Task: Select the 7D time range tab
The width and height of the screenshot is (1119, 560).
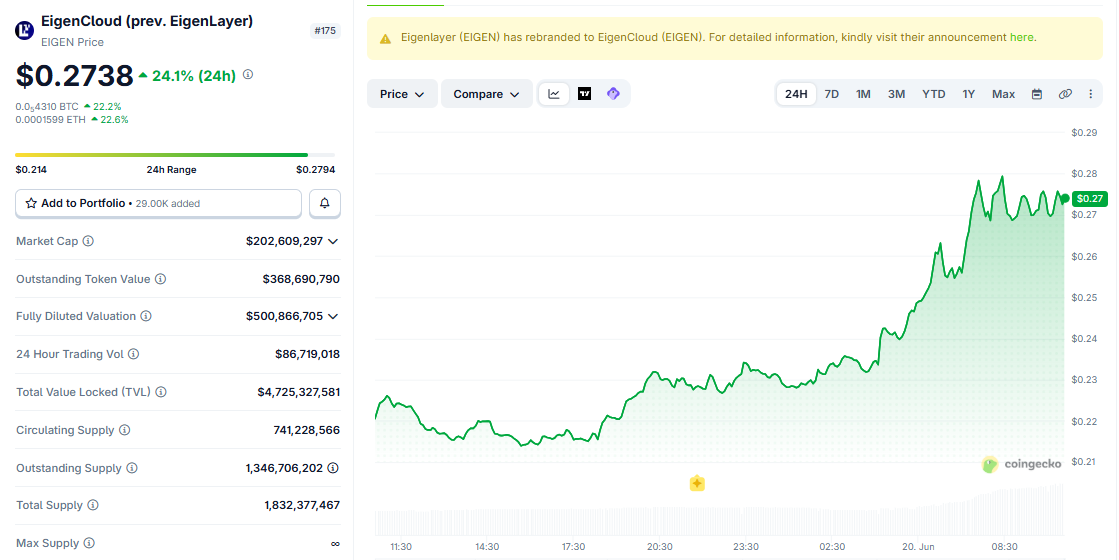Action: (x=831, y=94)
